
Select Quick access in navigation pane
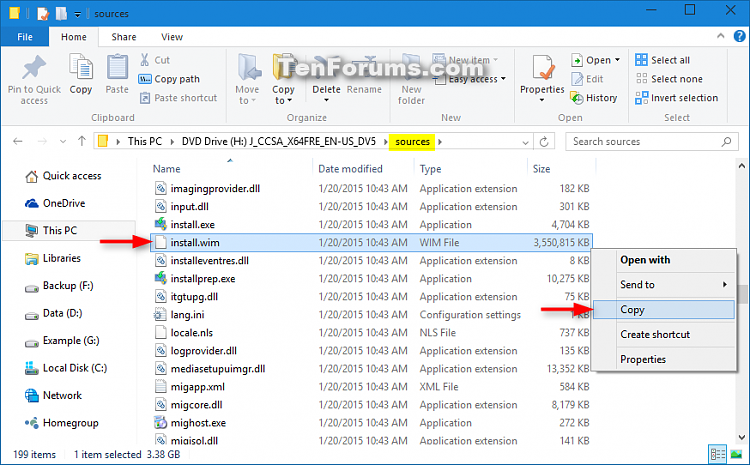63,176
